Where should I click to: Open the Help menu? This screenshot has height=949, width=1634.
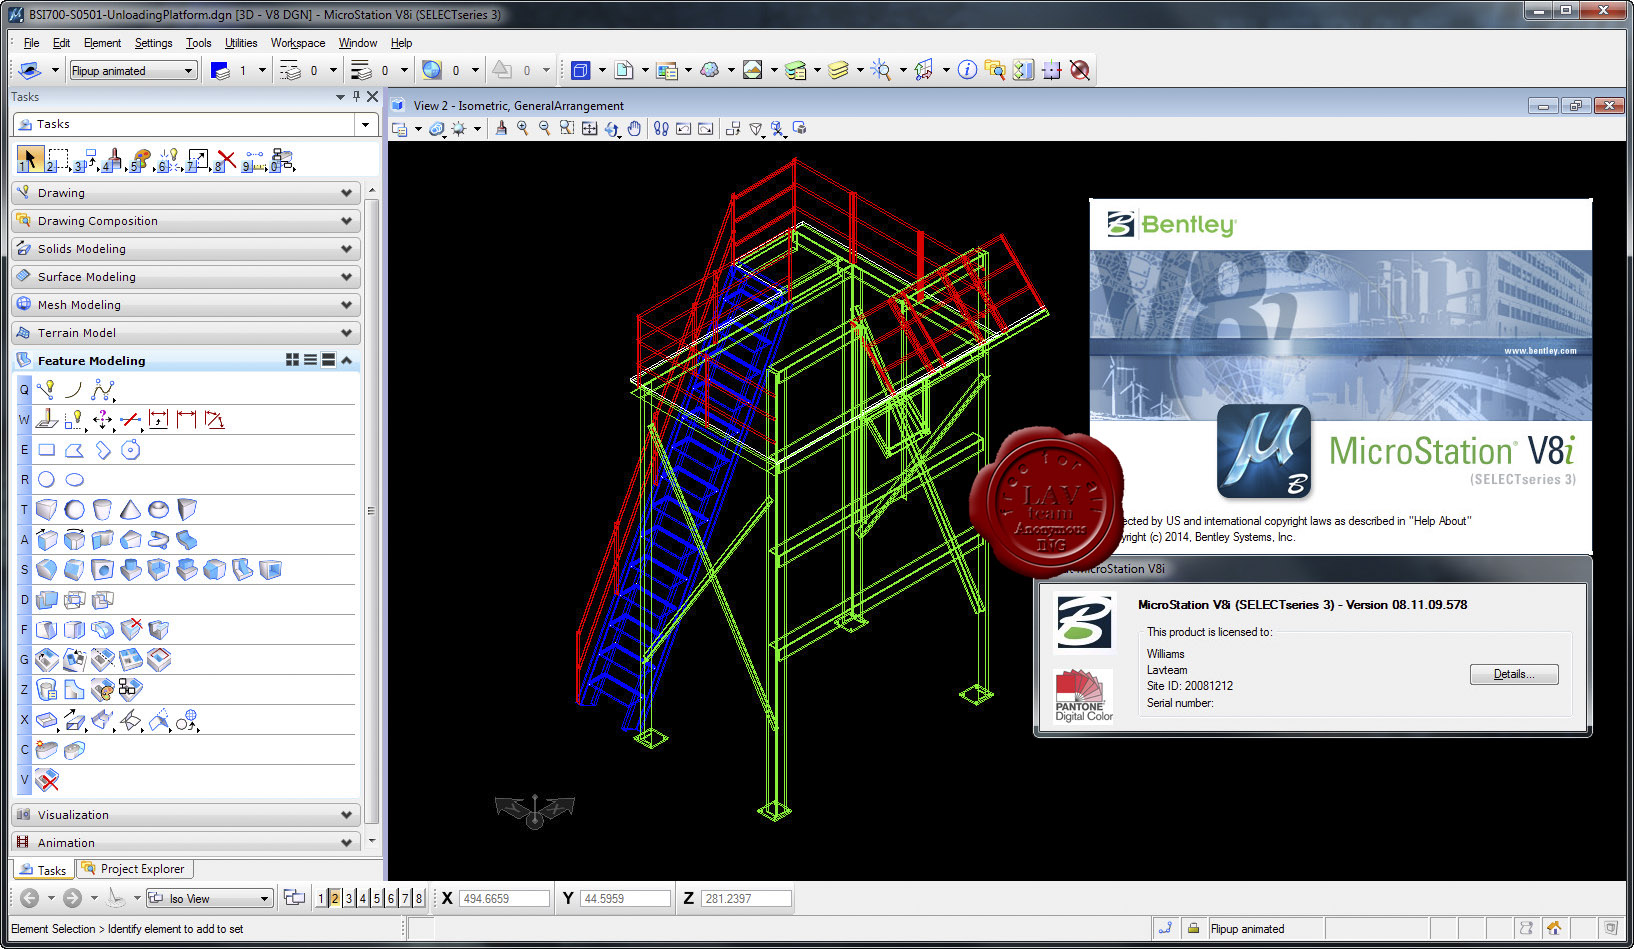coord(401,43)
